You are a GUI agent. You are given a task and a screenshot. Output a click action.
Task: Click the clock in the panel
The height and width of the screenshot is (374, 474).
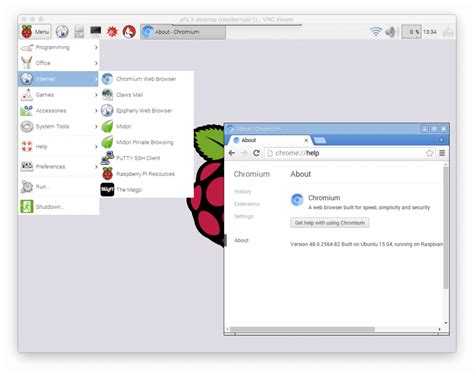(x=430, y=32)
